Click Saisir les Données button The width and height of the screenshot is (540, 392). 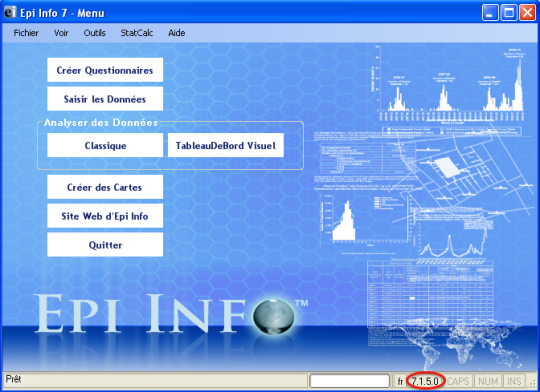pyautogui.click(x=105, y=99)
